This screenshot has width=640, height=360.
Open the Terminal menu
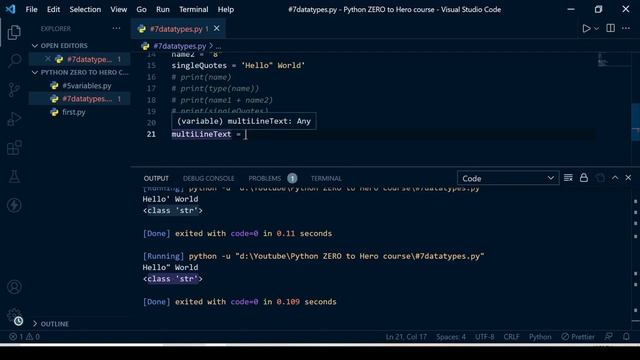(x=193, y=9)
